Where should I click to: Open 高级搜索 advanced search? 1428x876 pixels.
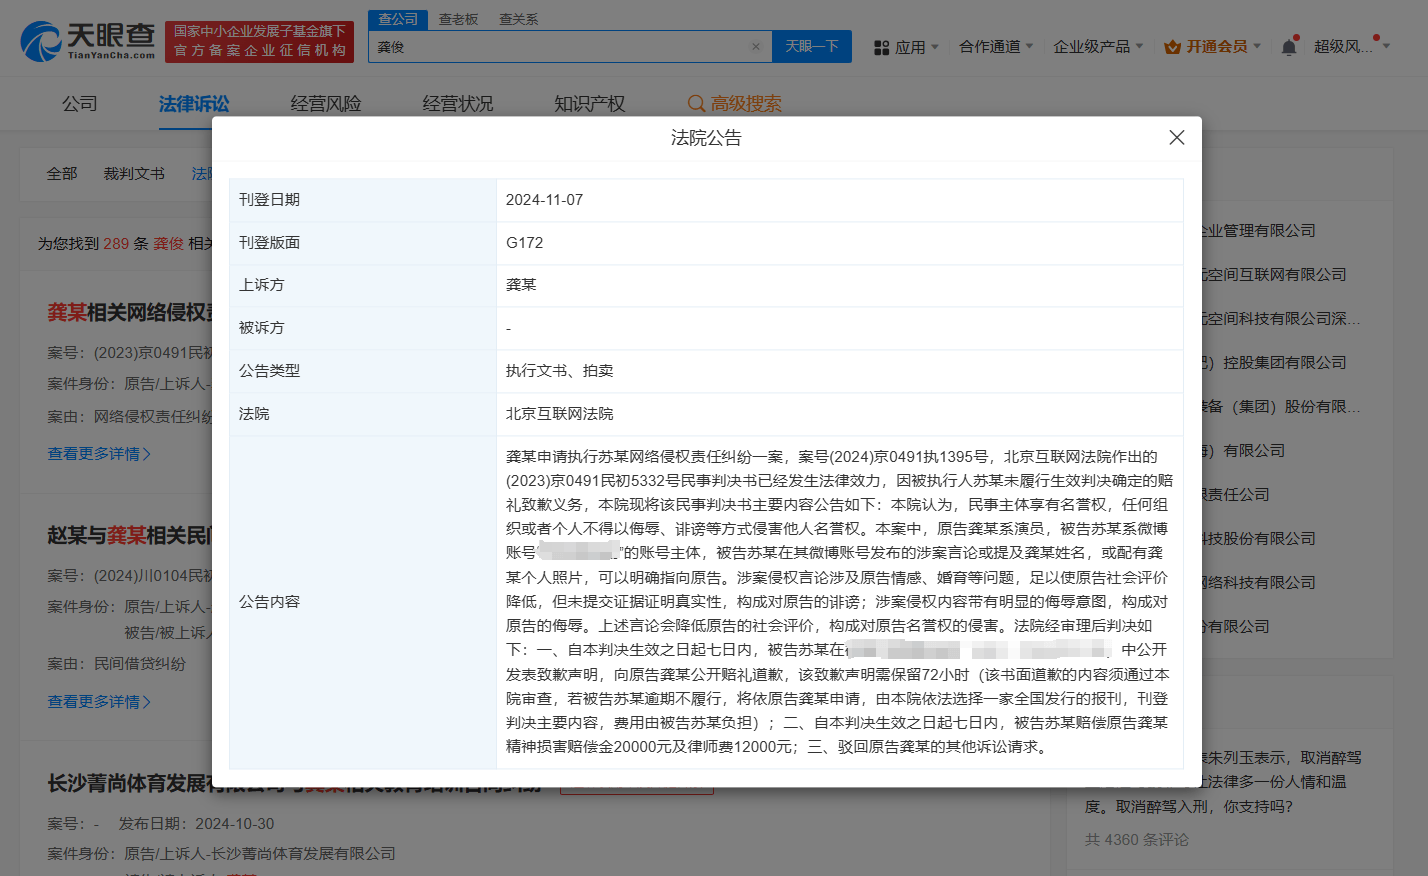(735, 104)
